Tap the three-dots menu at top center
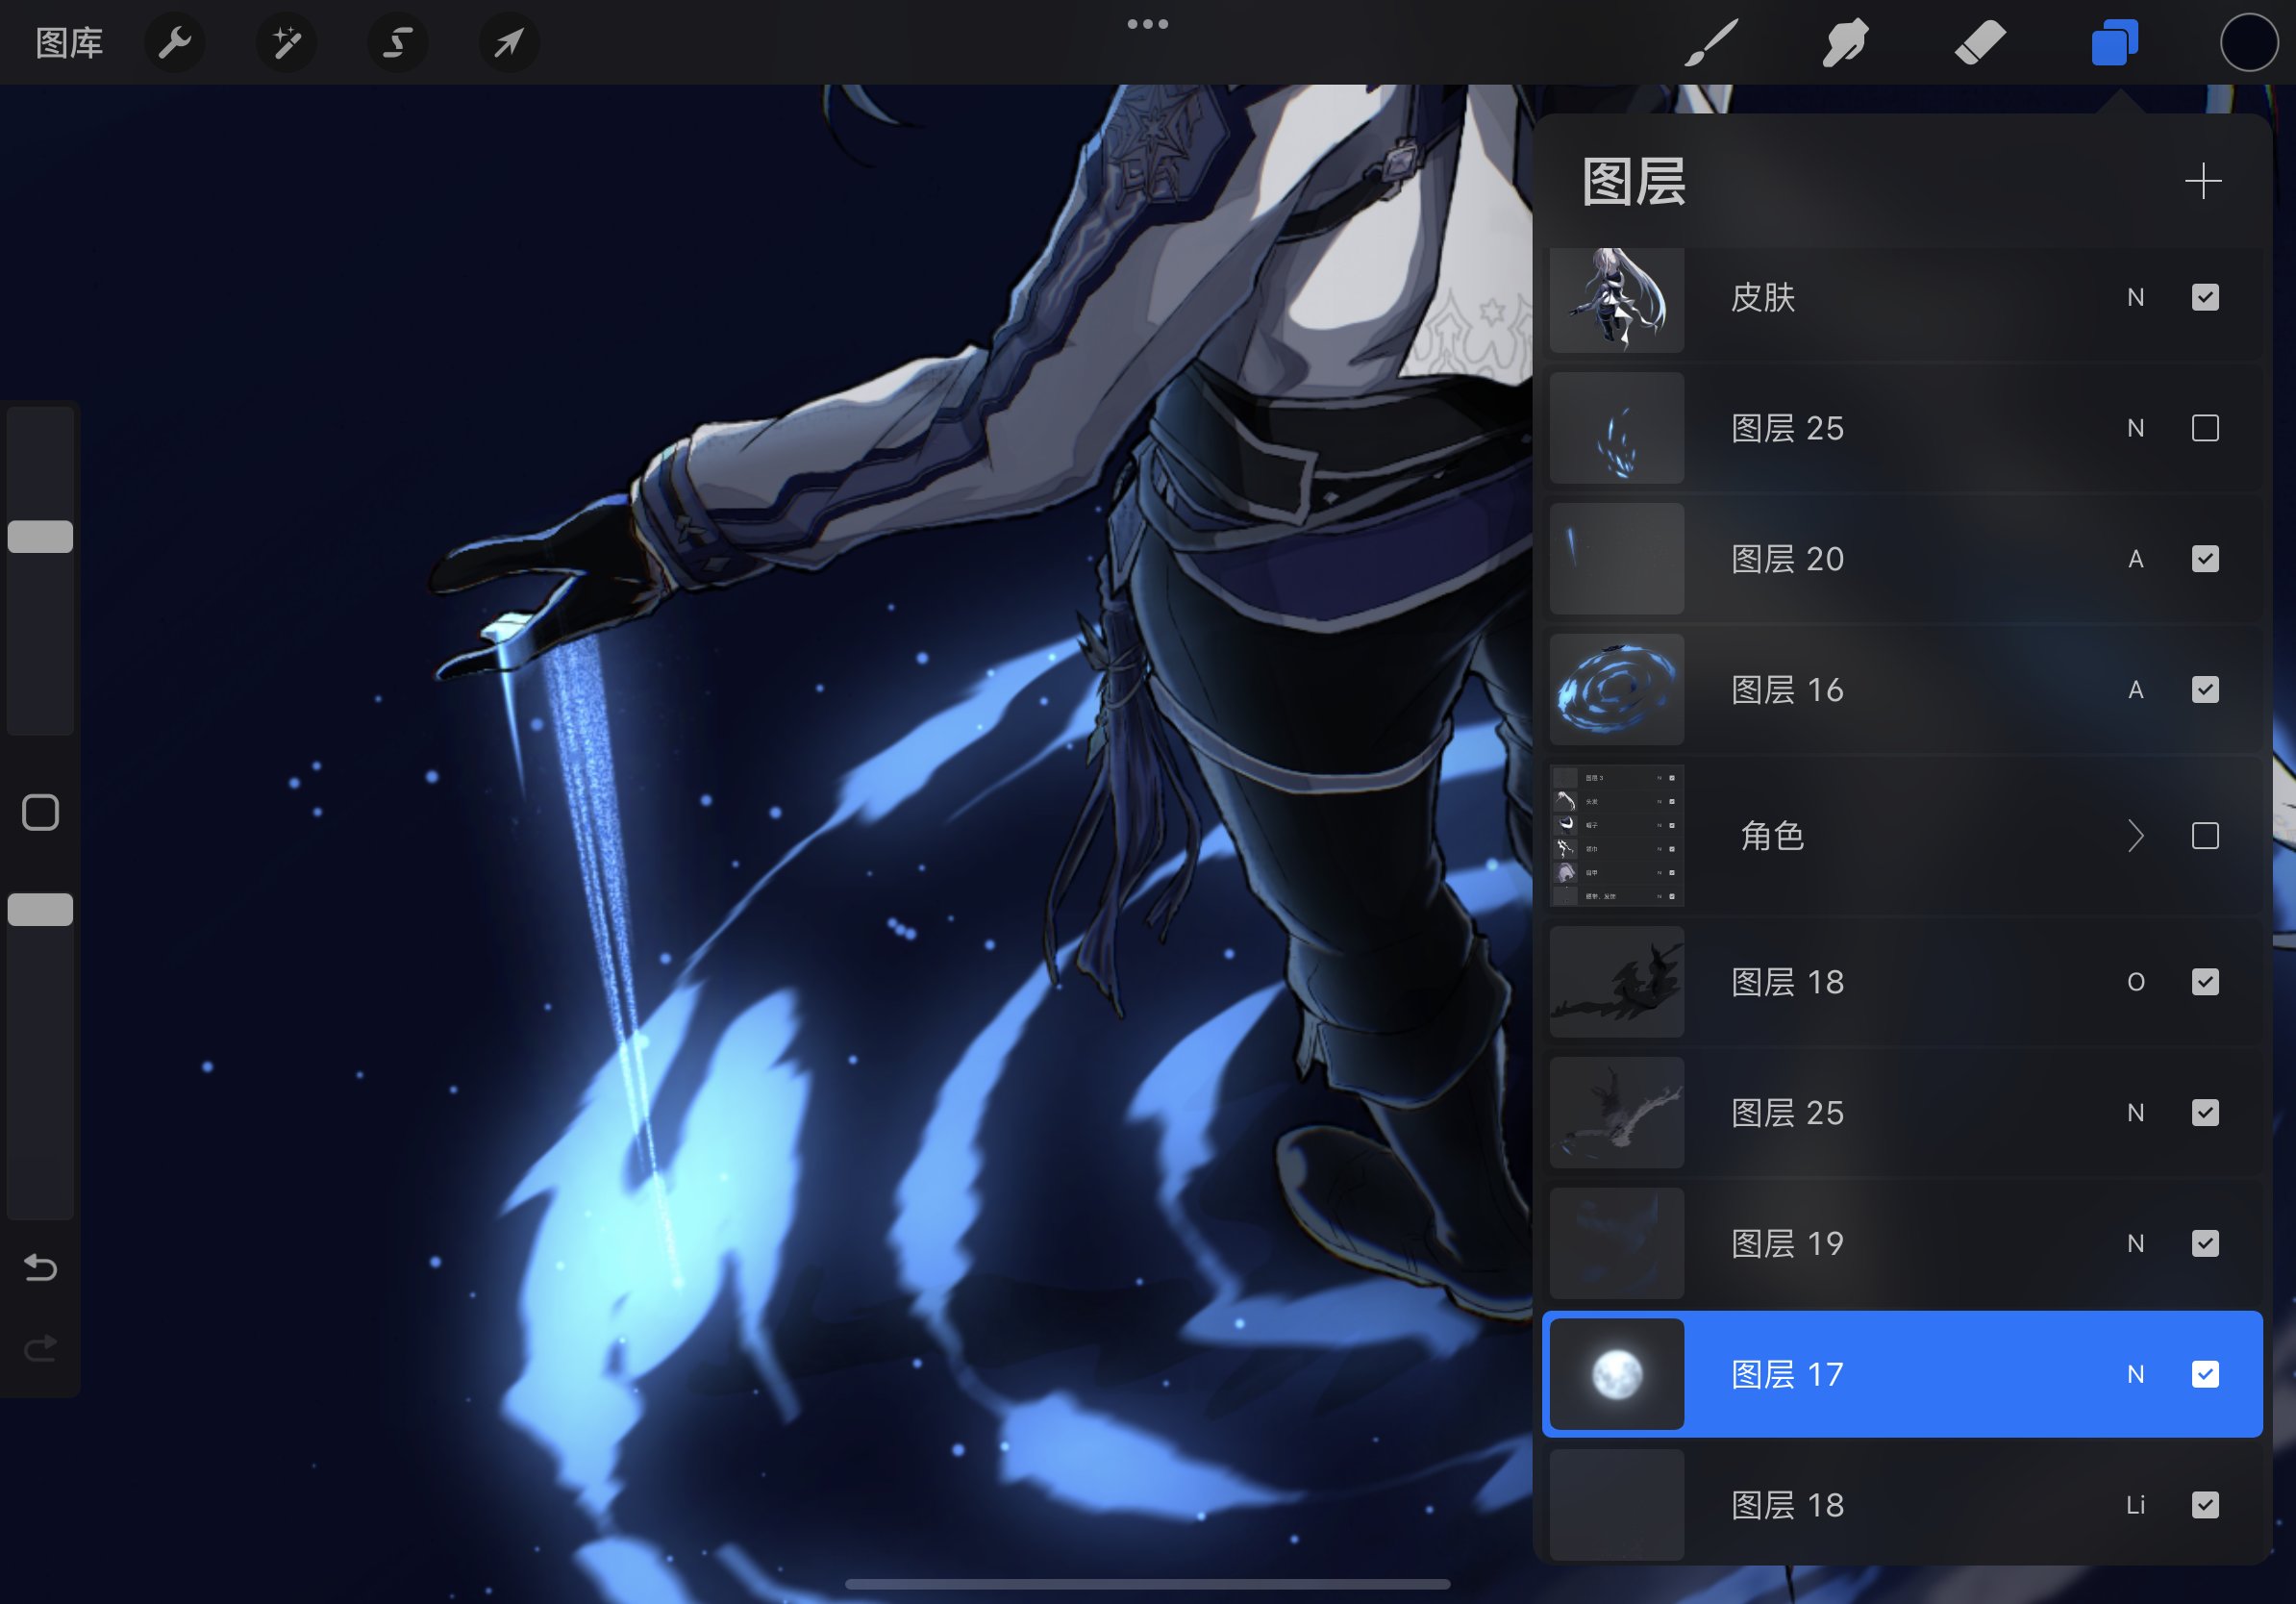Image resolution: width=2296 pixels, height=1604 pixels. [1147, 24]
